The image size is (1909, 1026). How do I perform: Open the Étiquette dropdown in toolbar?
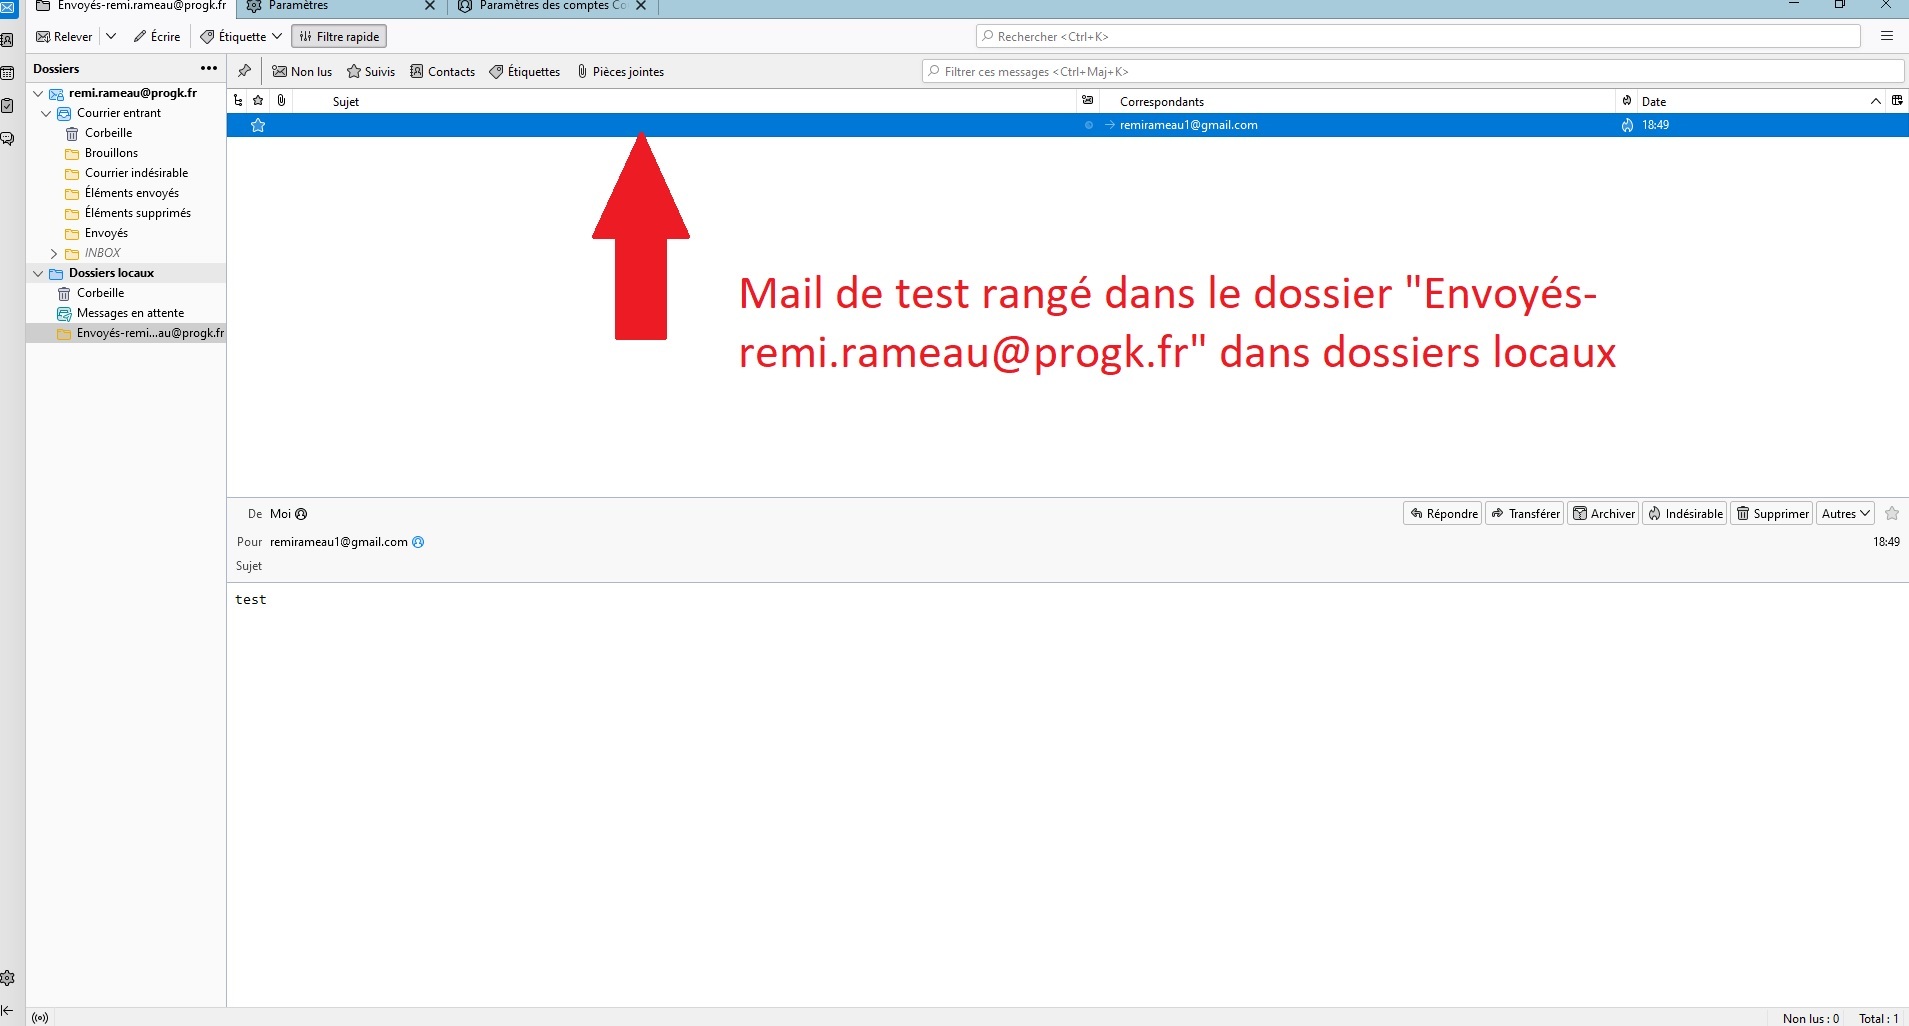[x=241, y=37]
